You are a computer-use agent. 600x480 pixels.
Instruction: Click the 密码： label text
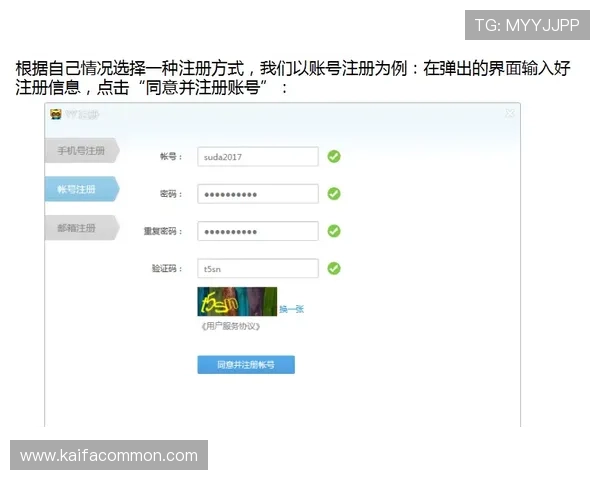(x=171, y=194)
